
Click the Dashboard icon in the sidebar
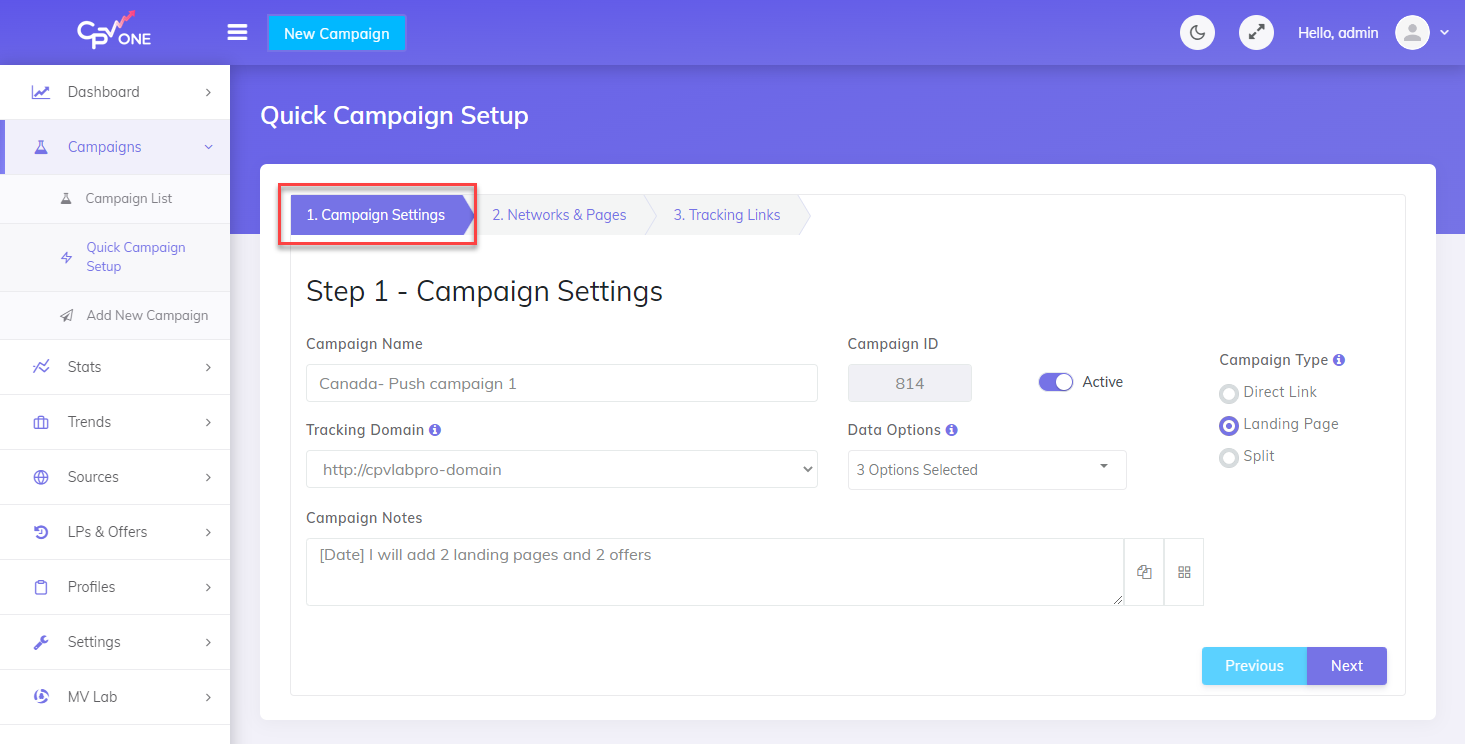[x=41, y=91]
